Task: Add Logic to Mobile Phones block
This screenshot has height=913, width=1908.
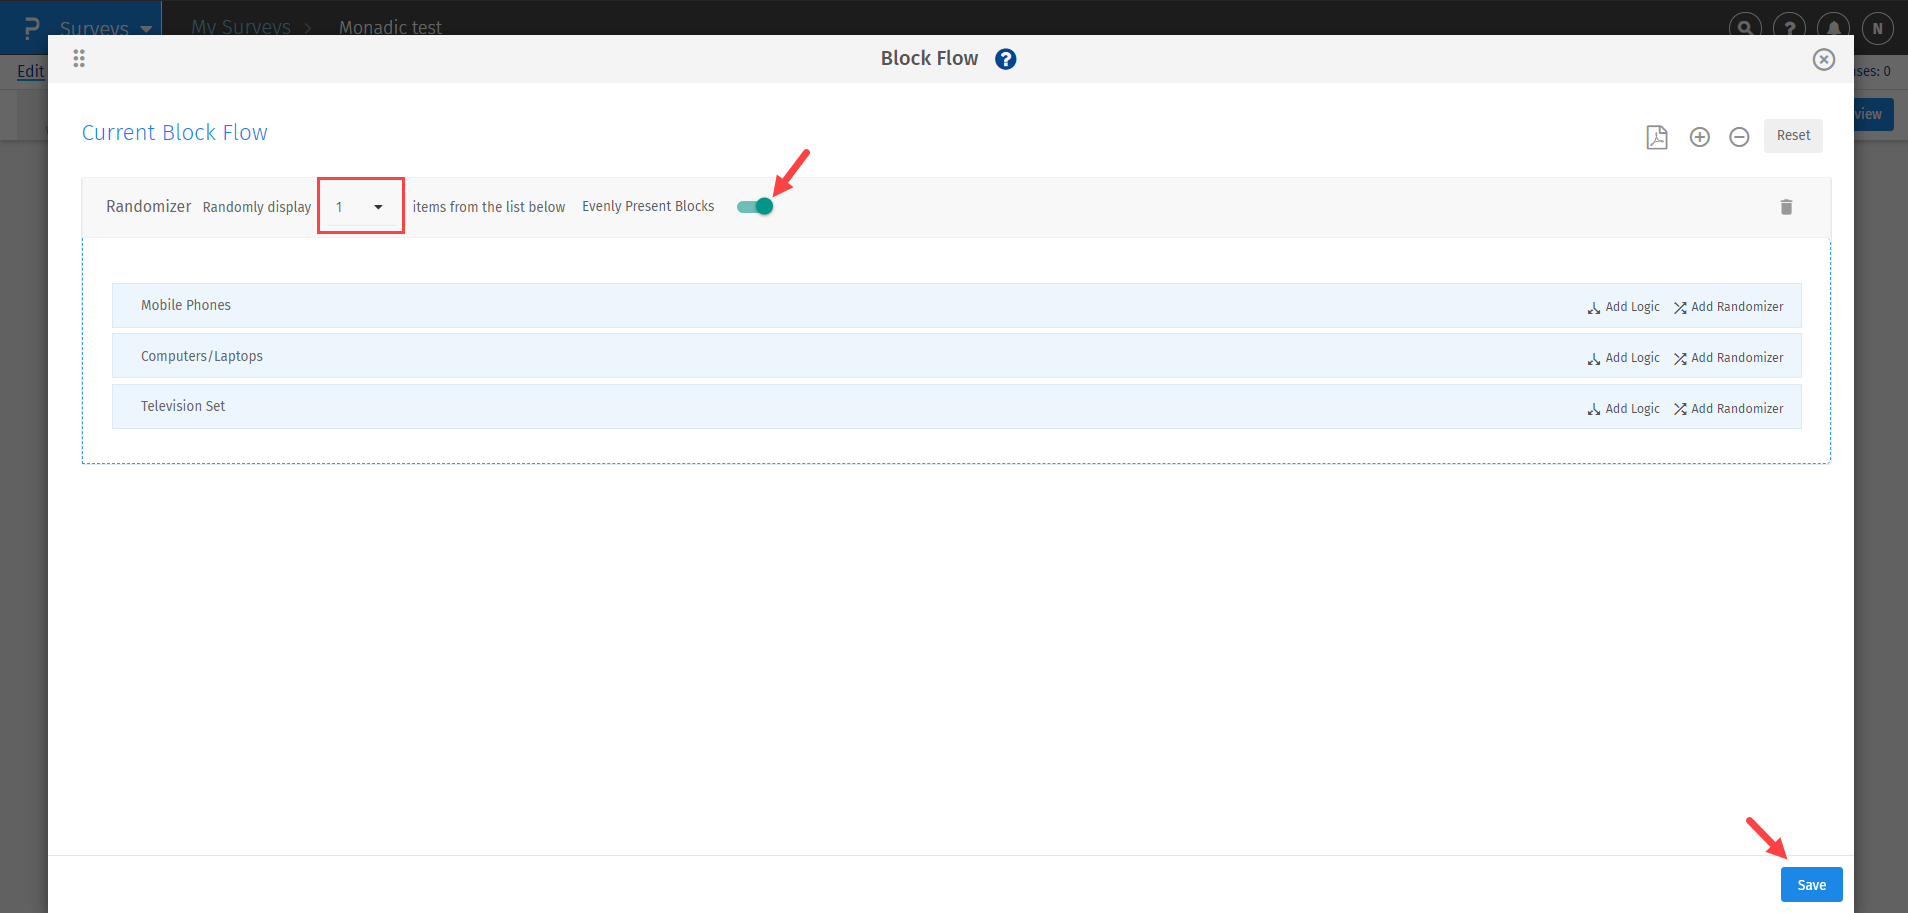Action: (x=1623, y=307)
